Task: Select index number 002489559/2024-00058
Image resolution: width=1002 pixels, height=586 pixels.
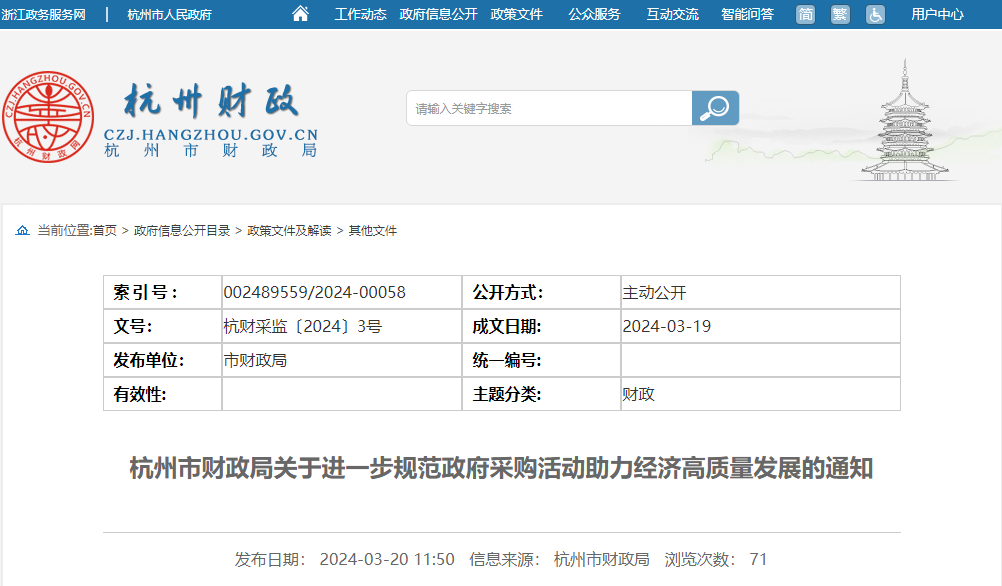Action: coord(314,292)
